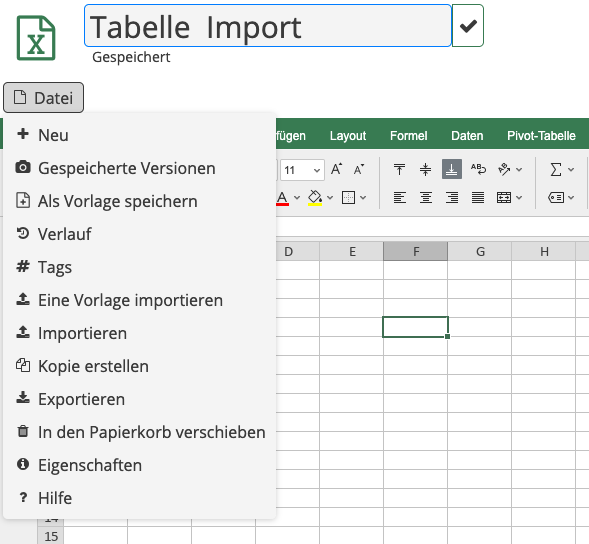Viewport: 589px width, 544px height.
Task: Open the fill color dropdown arrow
Action: pos(330,198)
